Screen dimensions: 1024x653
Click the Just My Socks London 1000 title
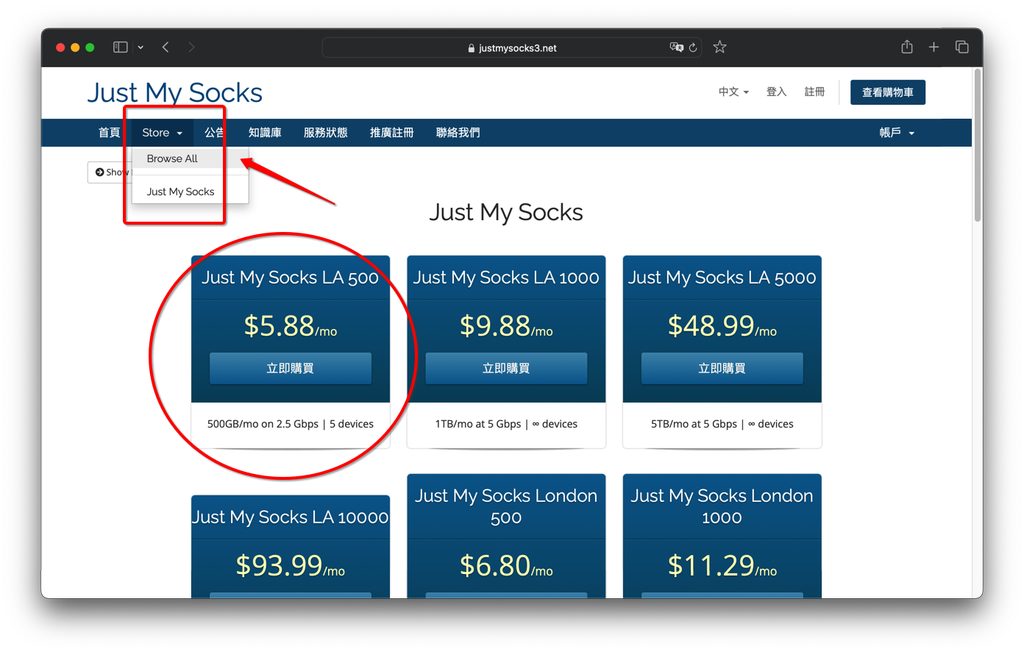[x=722, y=507]
